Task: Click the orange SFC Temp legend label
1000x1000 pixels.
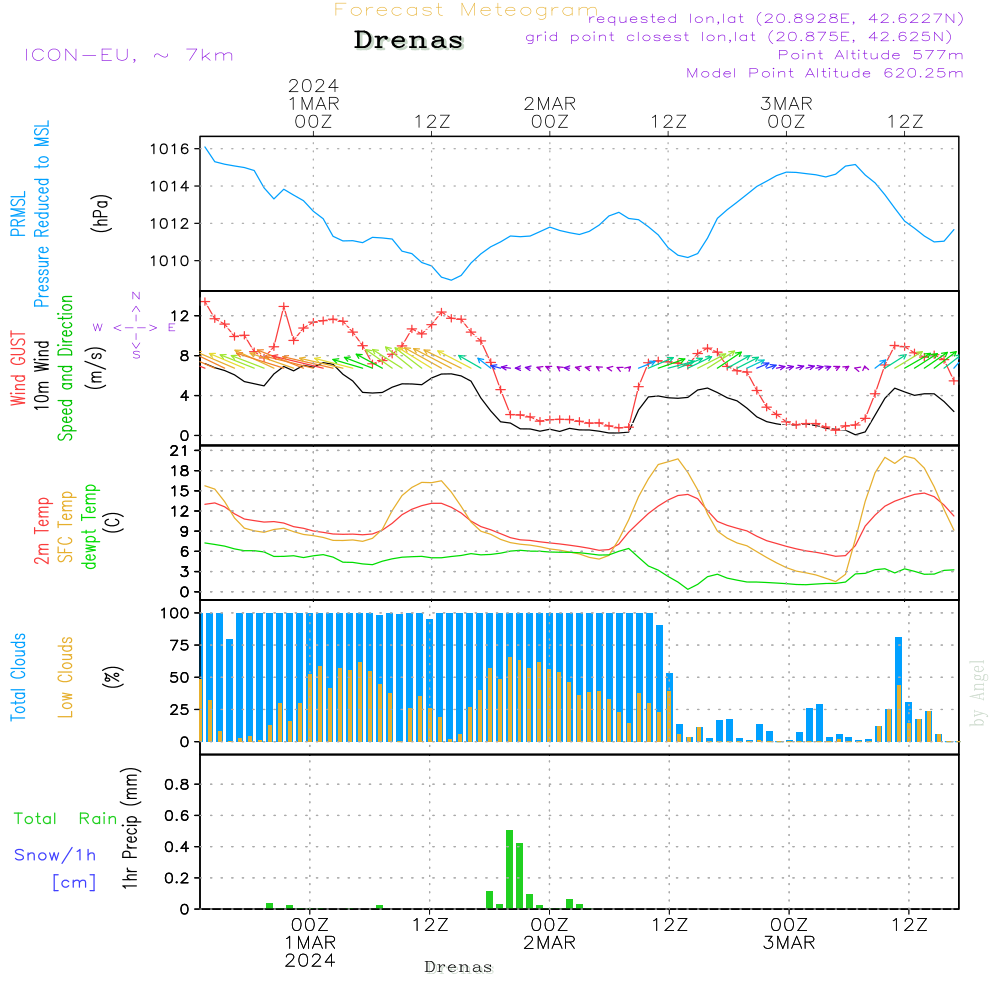Action: (x=67, y=526)
